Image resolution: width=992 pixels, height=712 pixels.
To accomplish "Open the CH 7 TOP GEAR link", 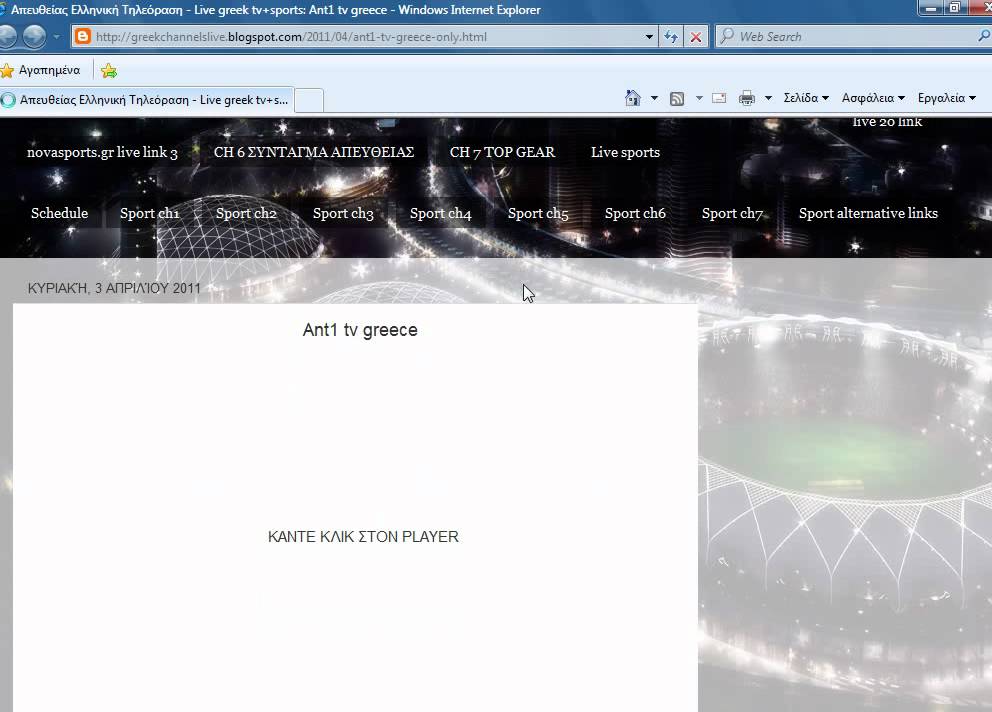I will coord(502,153).
